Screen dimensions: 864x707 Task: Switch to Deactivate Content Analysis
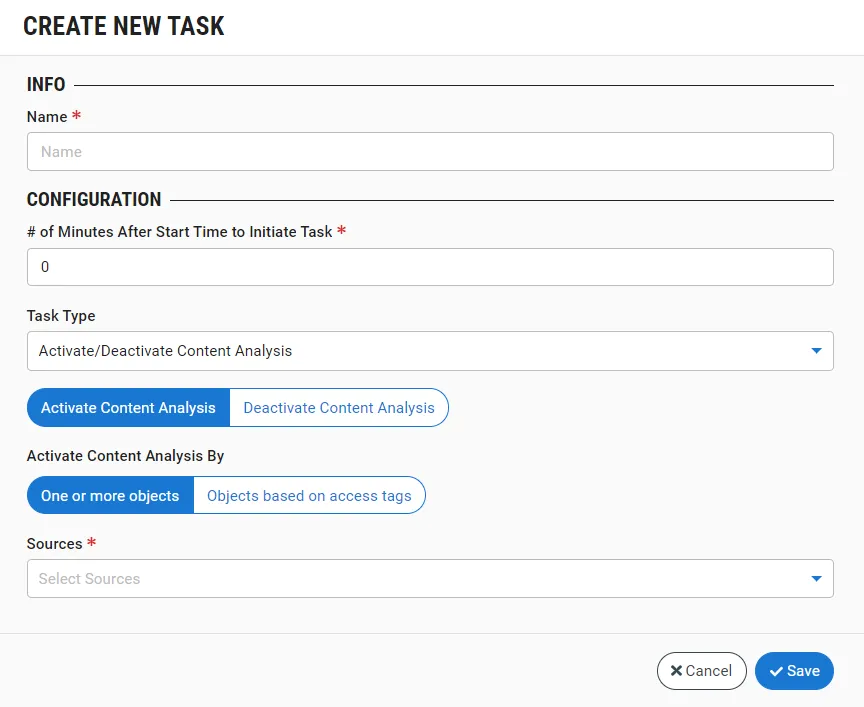pos(339,408)
